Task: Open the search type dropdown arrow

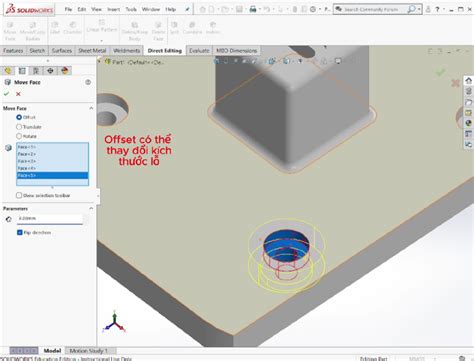Action: click(x=419, y=10)
